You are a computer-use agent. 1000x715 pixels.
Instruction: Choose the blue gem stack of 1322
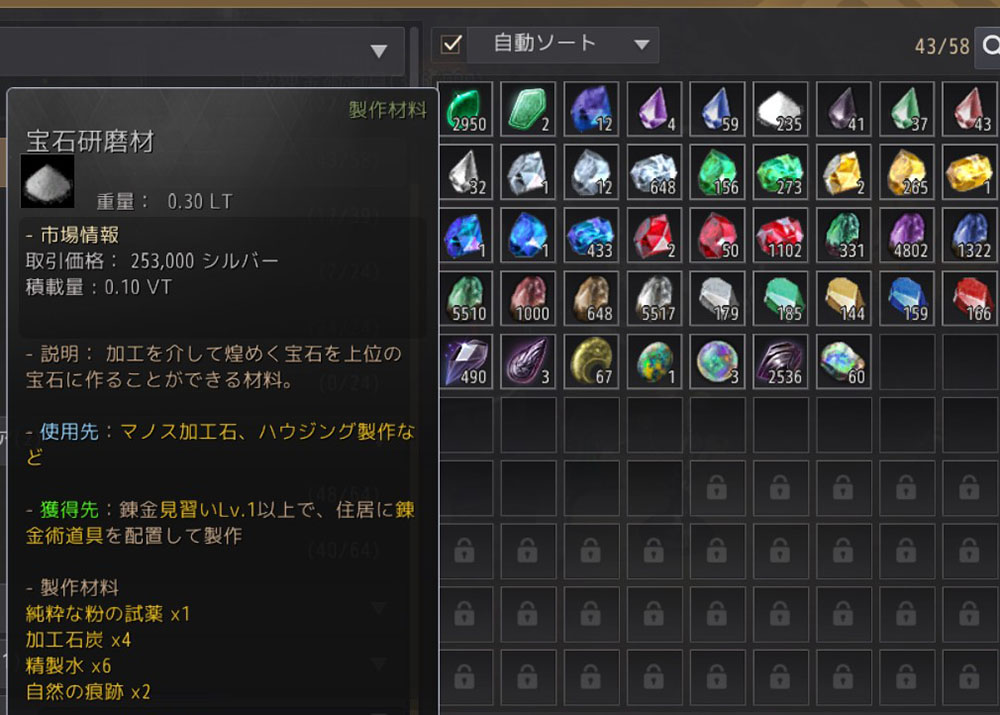[x=969, y=235]
